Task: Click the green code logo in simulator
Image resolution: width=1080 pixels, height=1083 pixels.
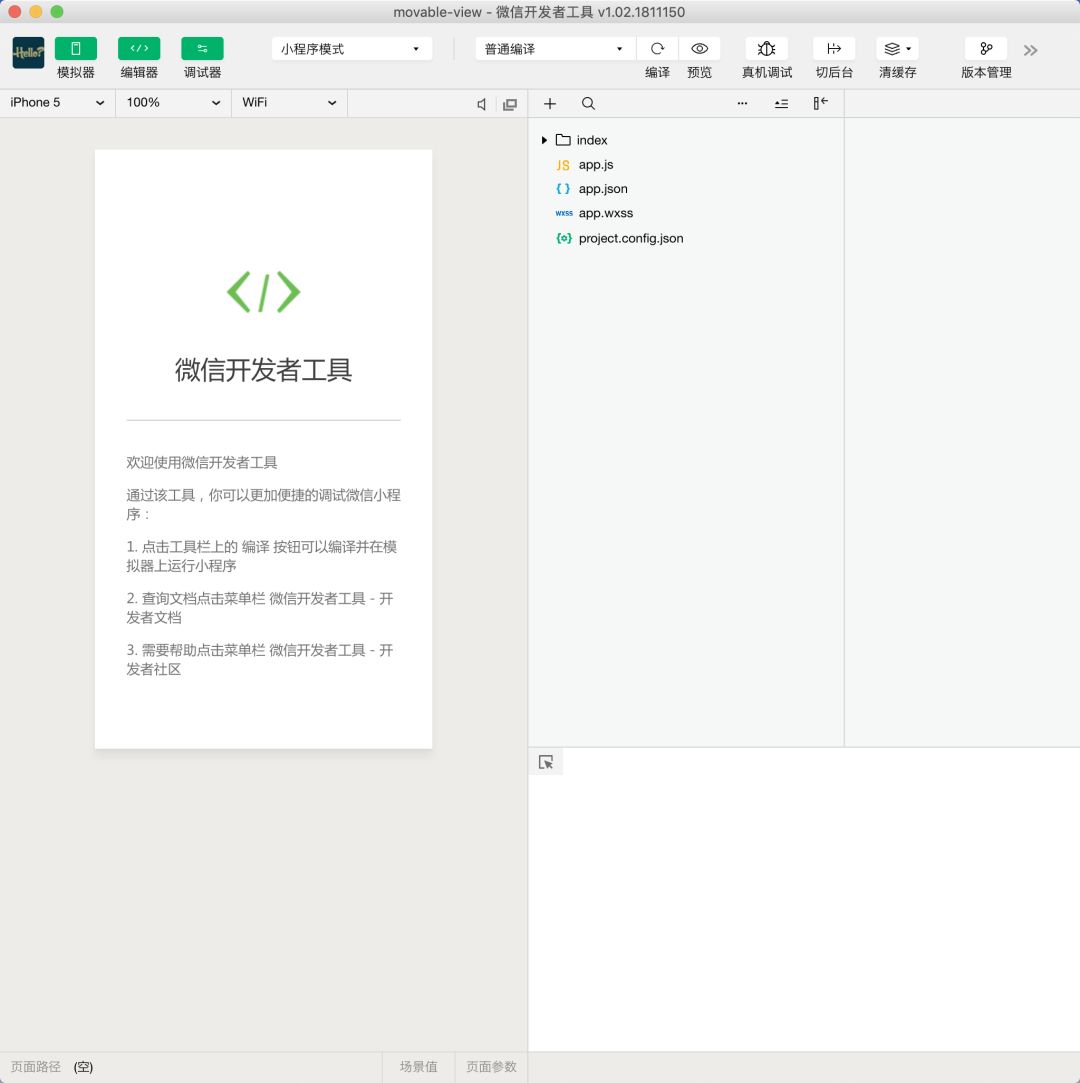Action: pyautogui.click(x=263, y=291)
